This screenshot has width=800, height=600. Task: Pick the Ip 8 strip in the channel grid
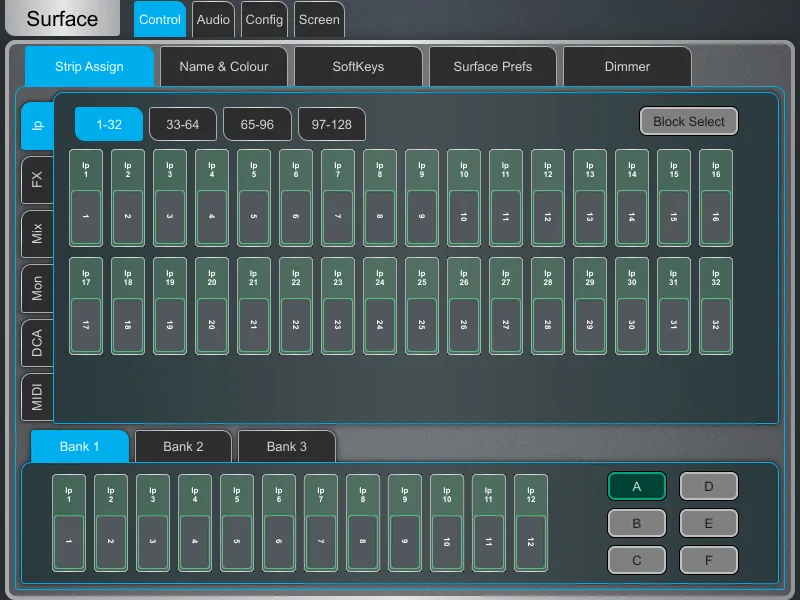coord(380,198)
